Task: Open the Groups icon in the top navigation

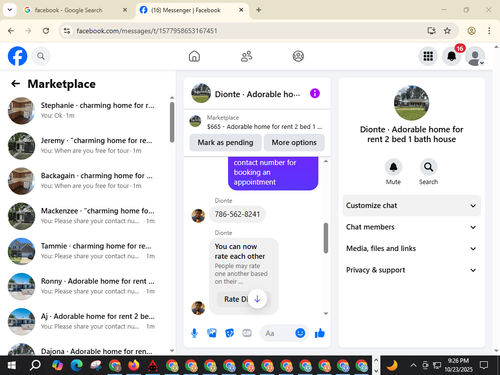Action: point(298,56)
